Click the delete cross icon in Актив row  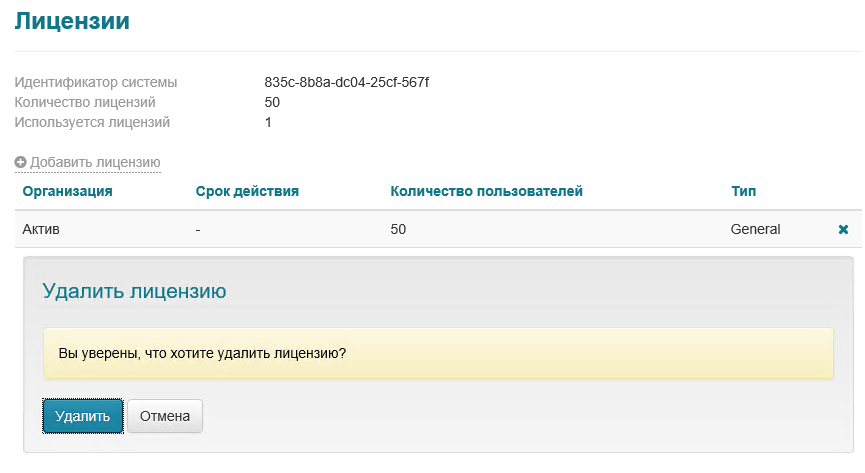pyautogui.click(x=843, y=229)
